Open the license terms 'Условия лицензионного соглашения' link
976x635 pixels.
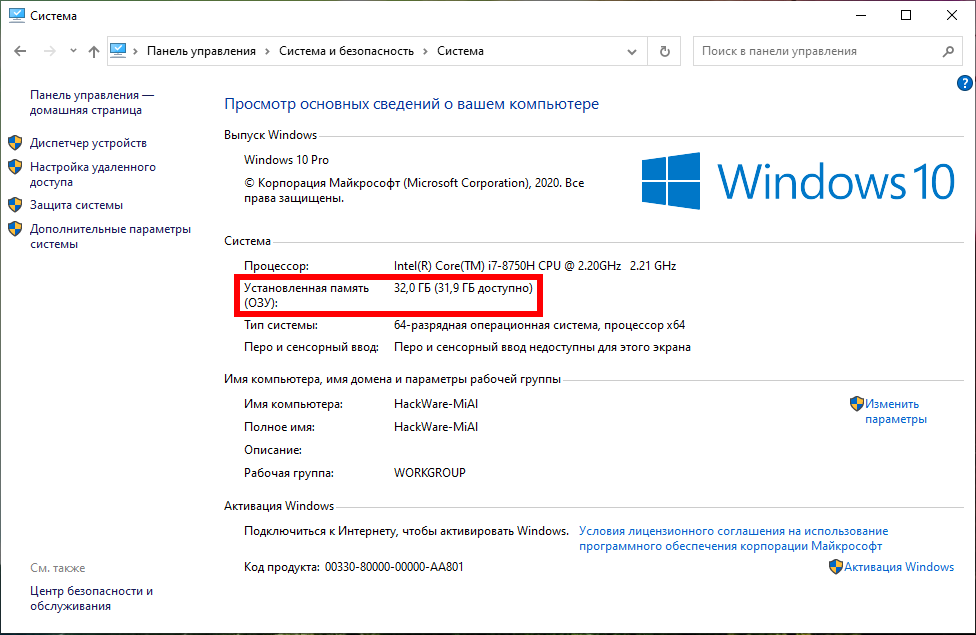733,539
